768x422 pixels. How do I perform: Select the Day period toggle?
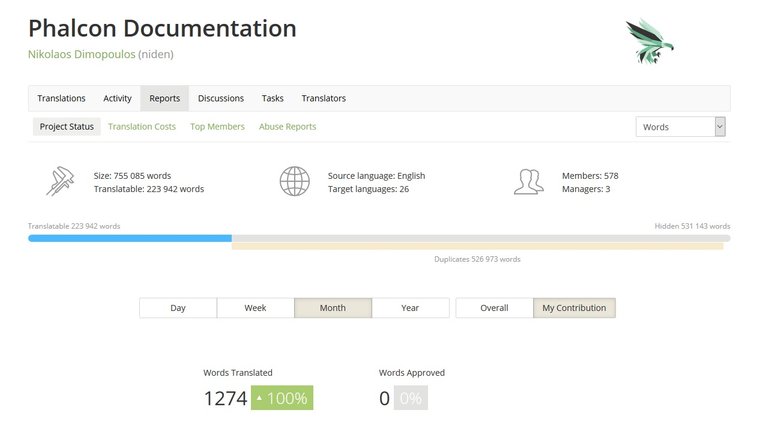pos(178,308)
